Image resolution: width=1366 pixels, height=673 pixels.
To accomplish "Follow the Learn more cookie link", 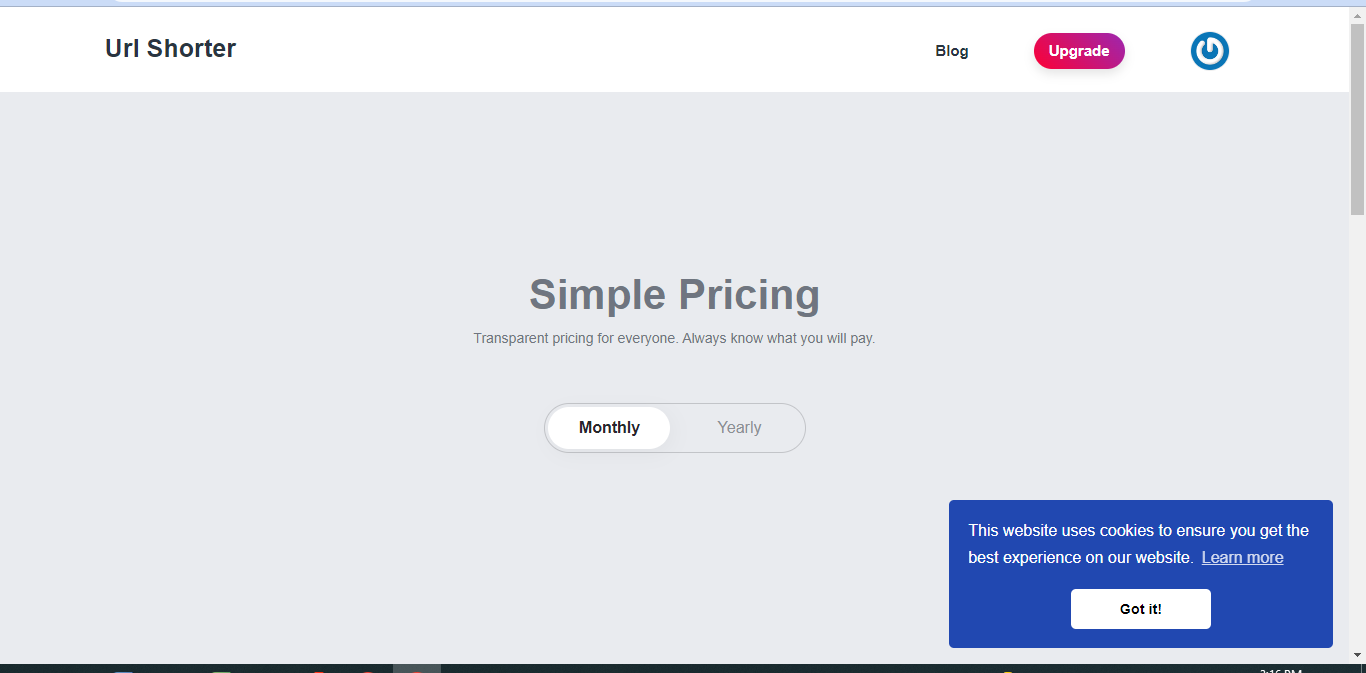I will click(1242, 558).
